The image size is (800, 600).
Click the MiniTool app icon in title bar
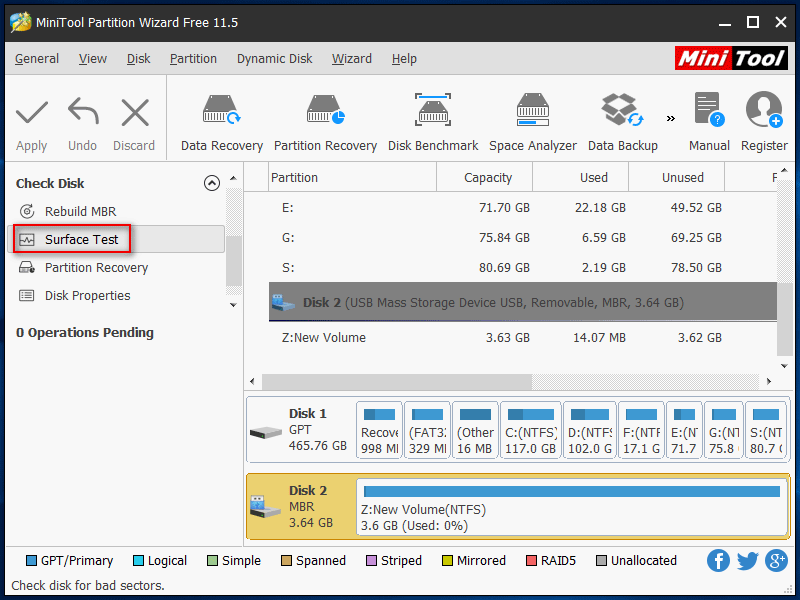20,22
